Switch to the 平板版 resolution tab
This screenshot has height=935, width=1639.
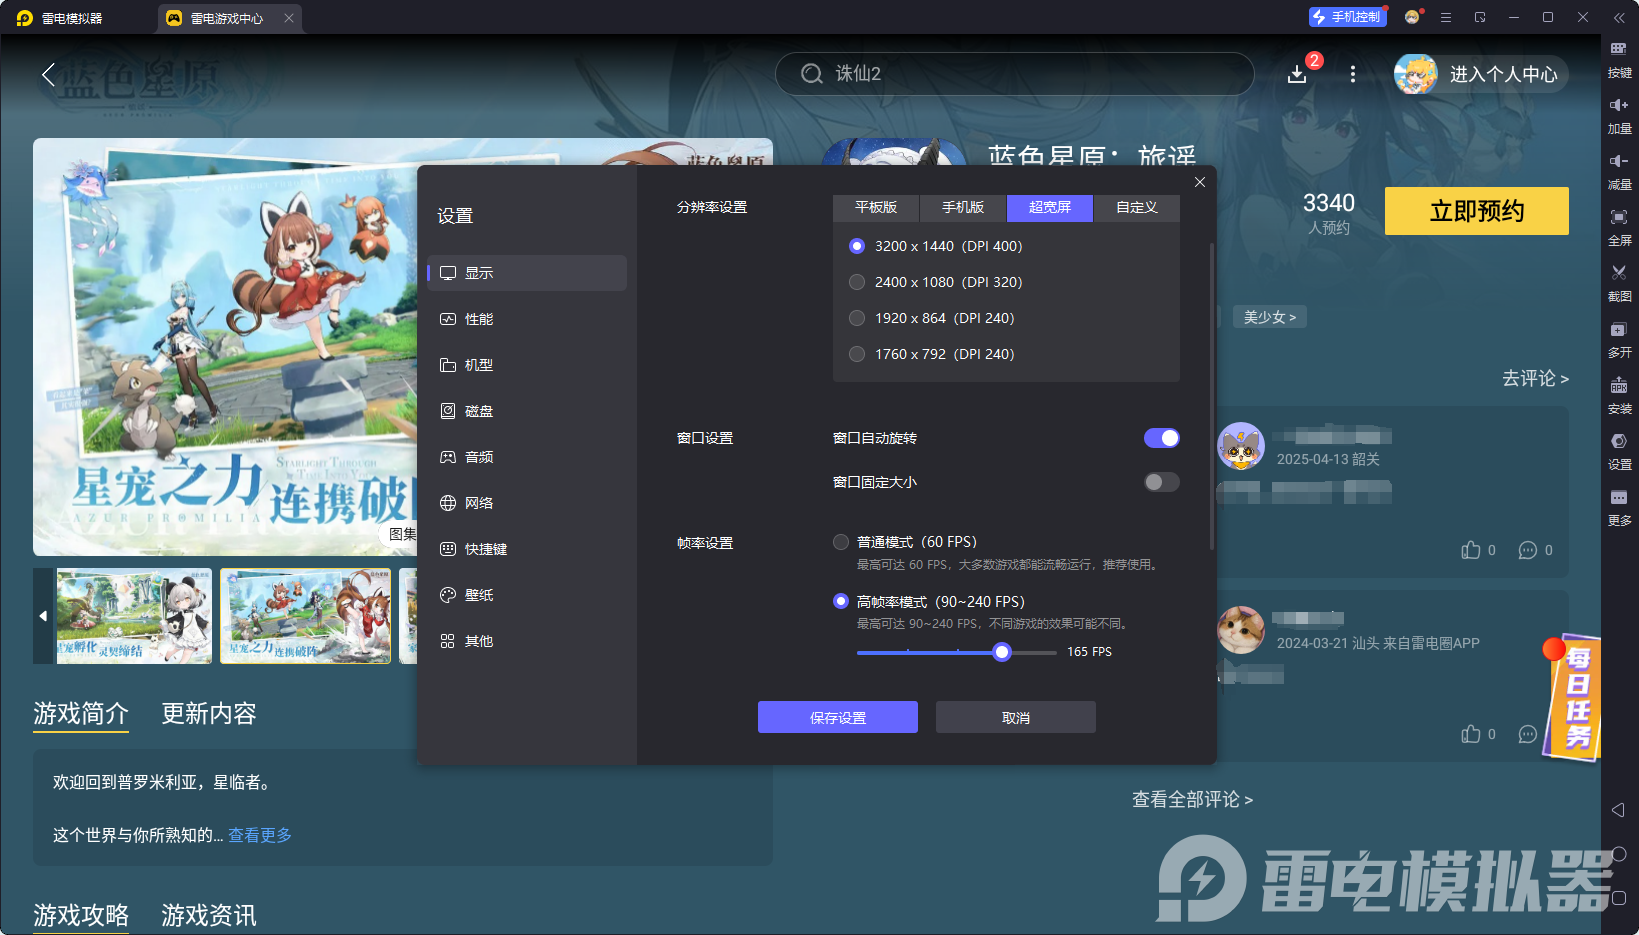(x=876, y=207)
